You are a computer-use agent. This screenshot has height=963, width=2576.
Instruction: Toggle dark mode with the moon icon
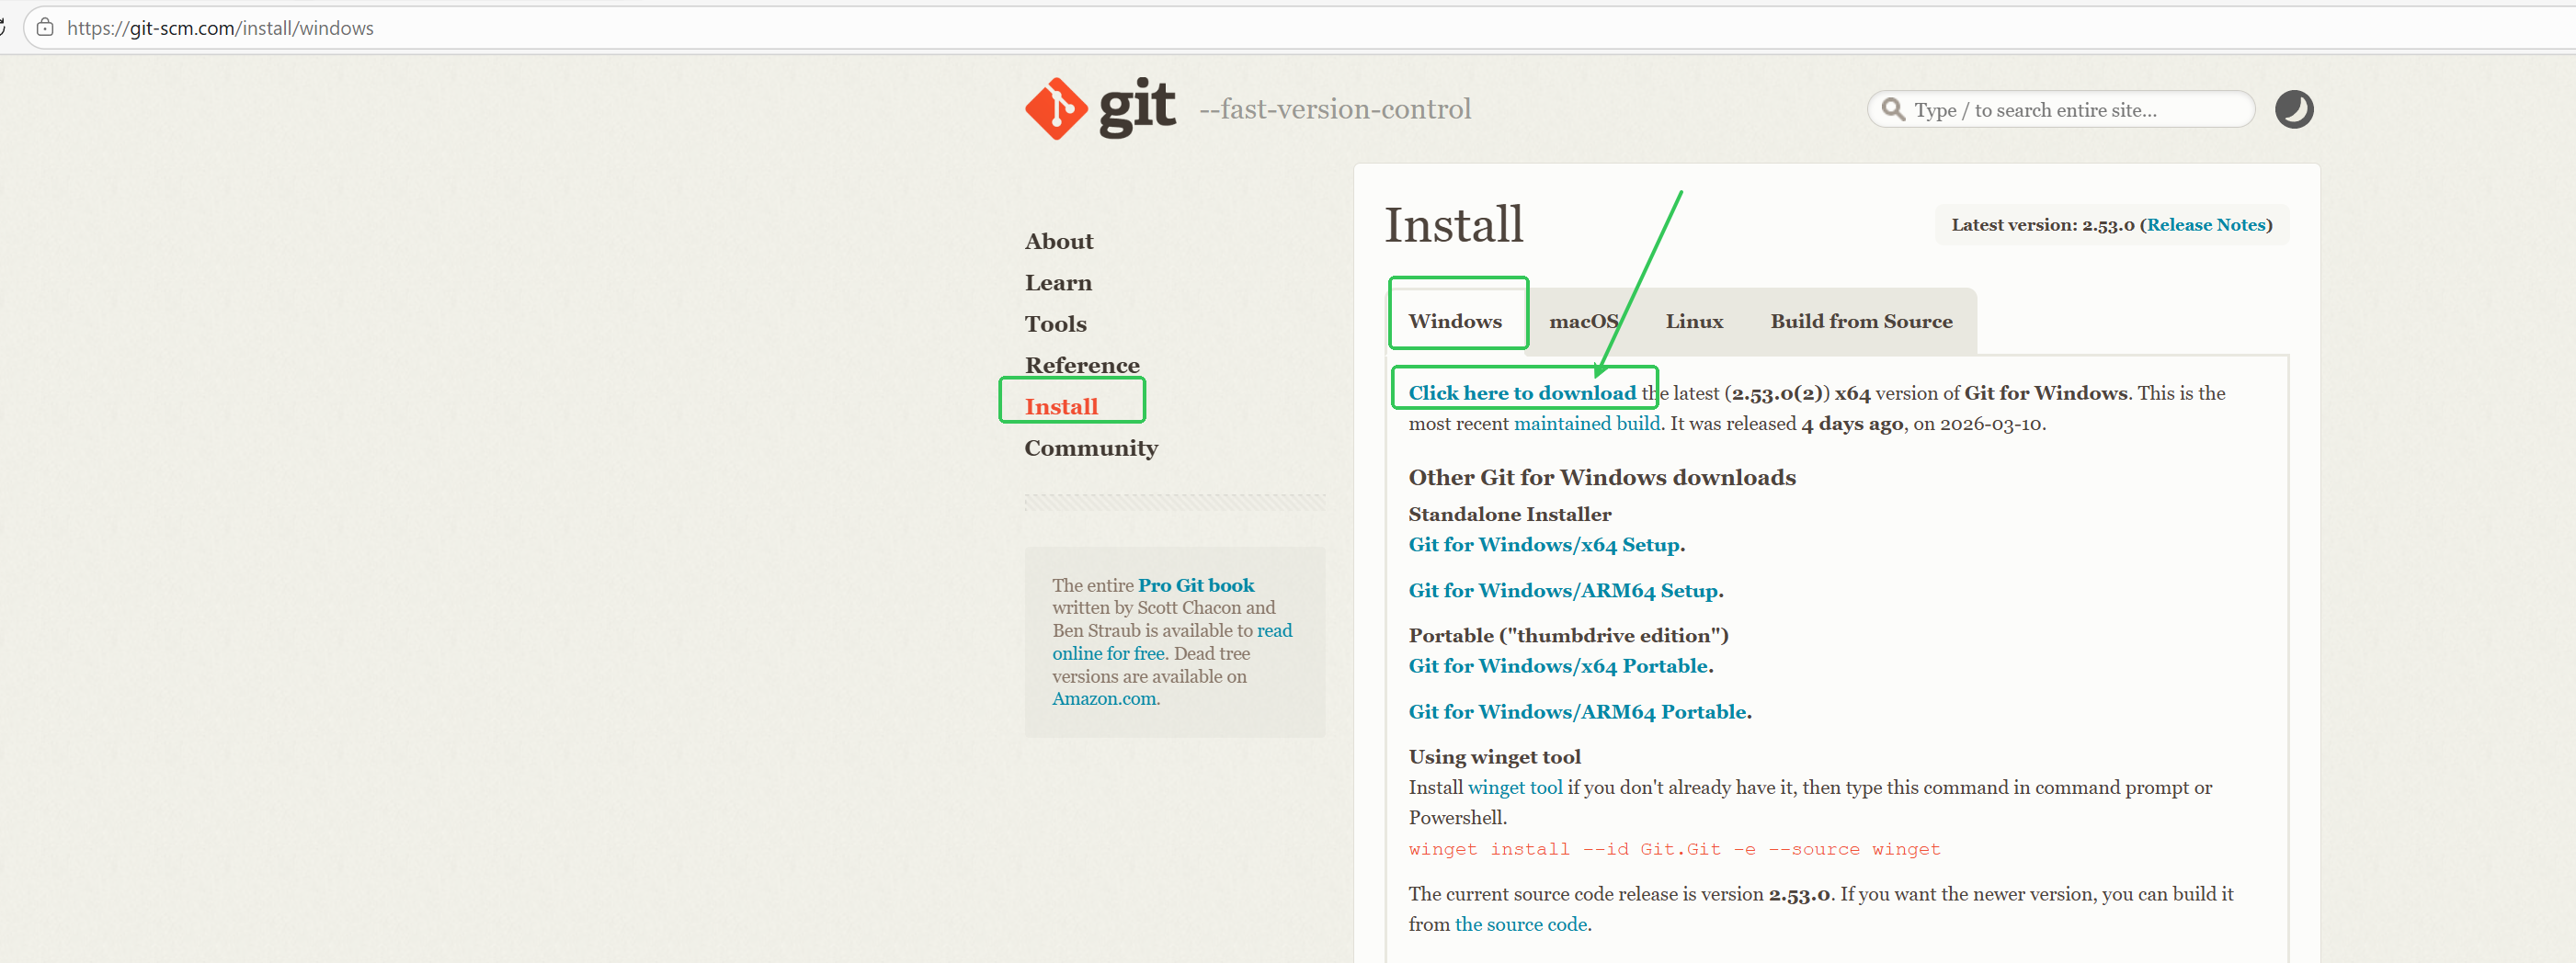[2294, 109]
